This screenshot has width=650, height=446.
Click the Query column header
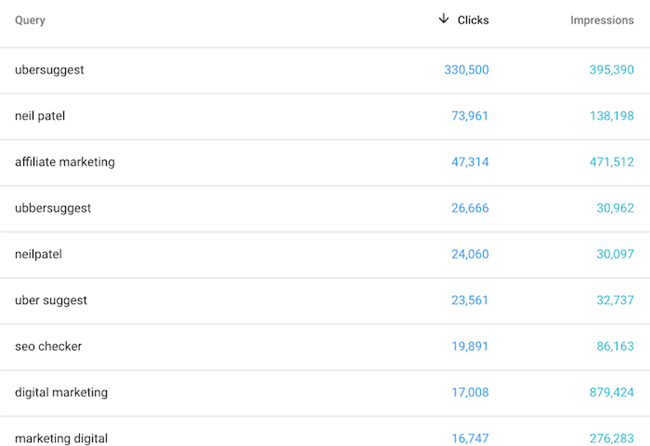coord(30,20)
